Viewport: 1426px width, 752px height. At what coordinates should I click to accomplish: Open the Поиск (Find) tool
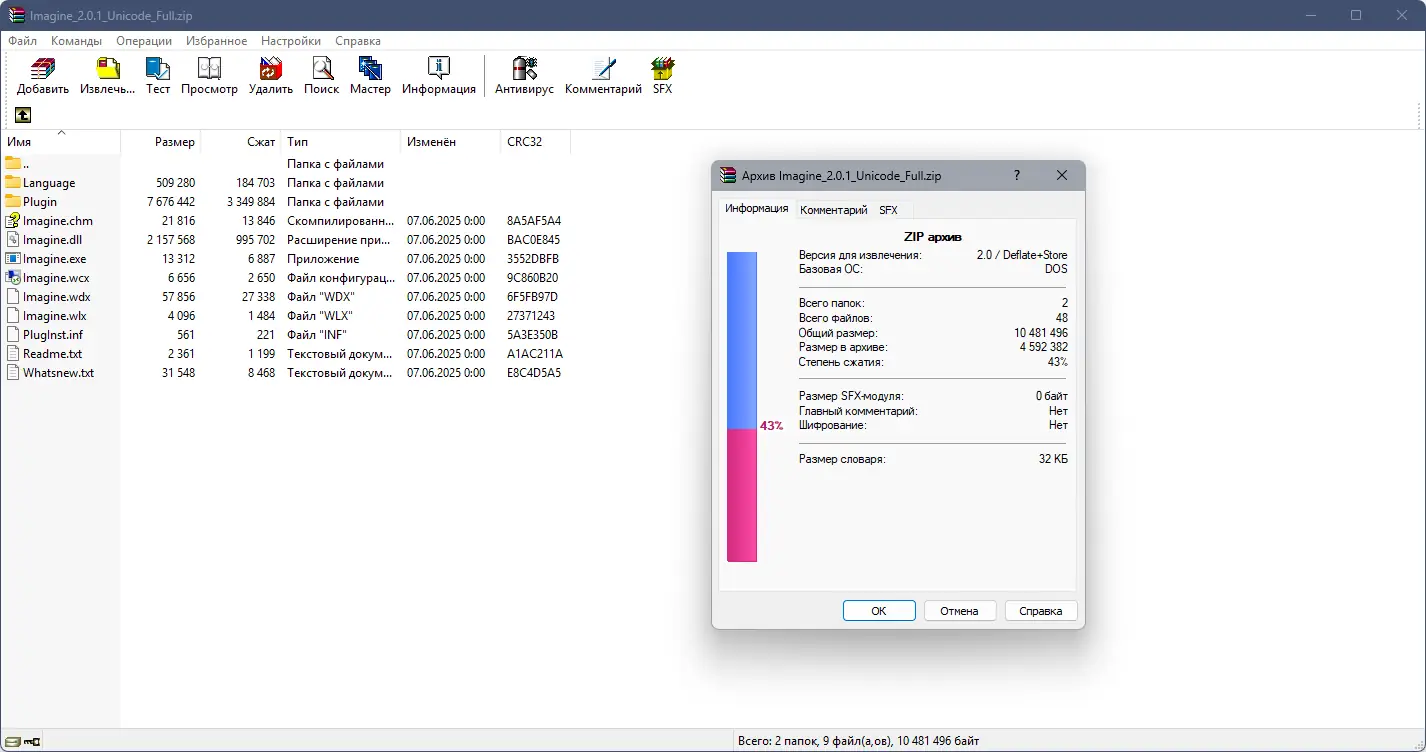(x=322, y=68)
